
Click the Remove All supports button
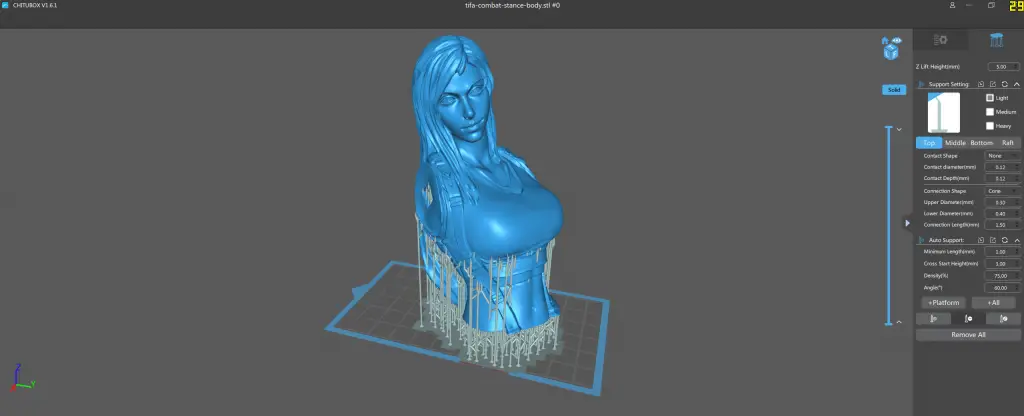968,335
